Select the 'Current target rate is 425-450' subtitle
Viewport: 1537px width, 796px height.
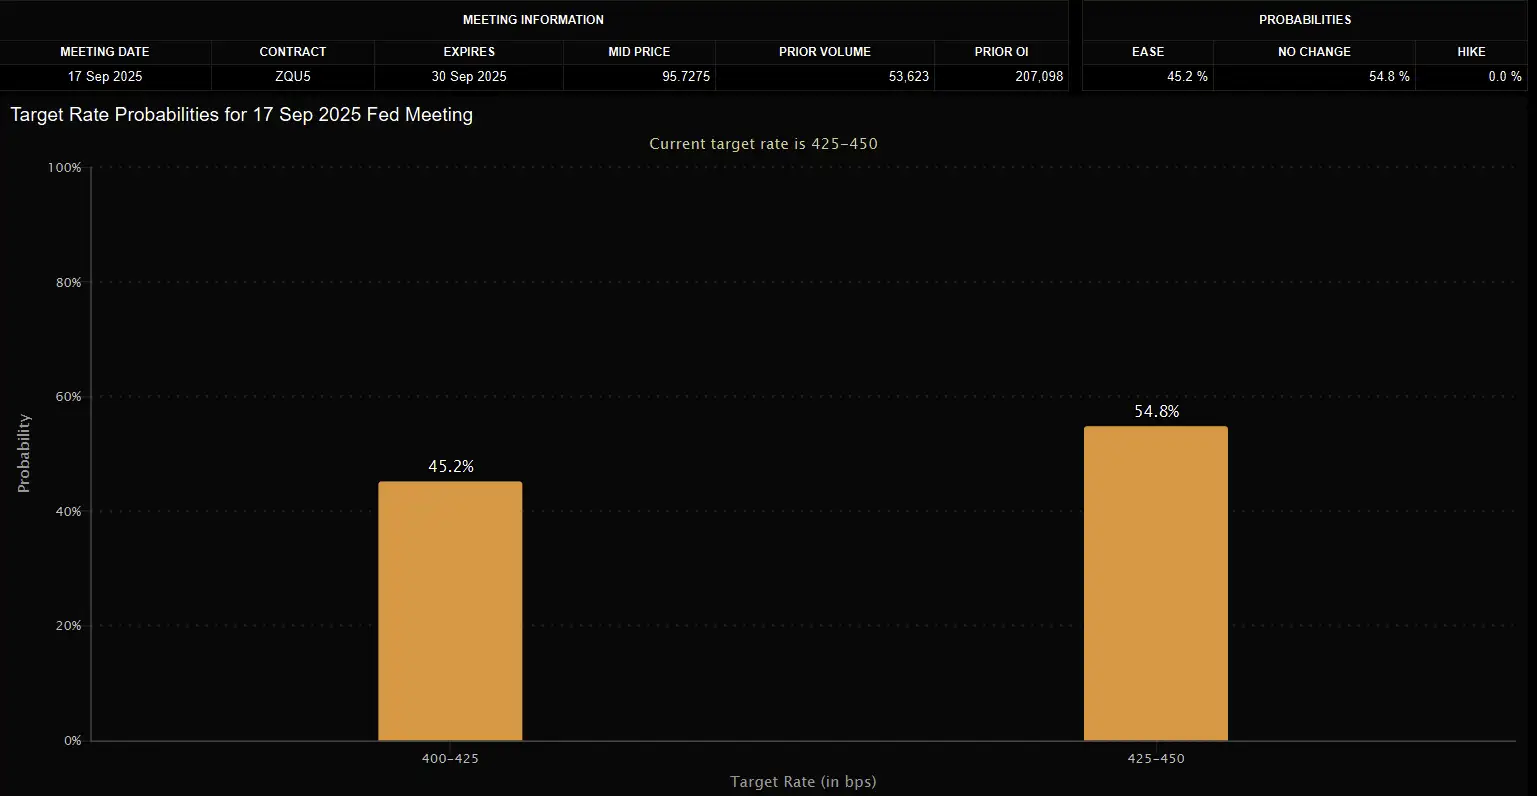(763, 144)
